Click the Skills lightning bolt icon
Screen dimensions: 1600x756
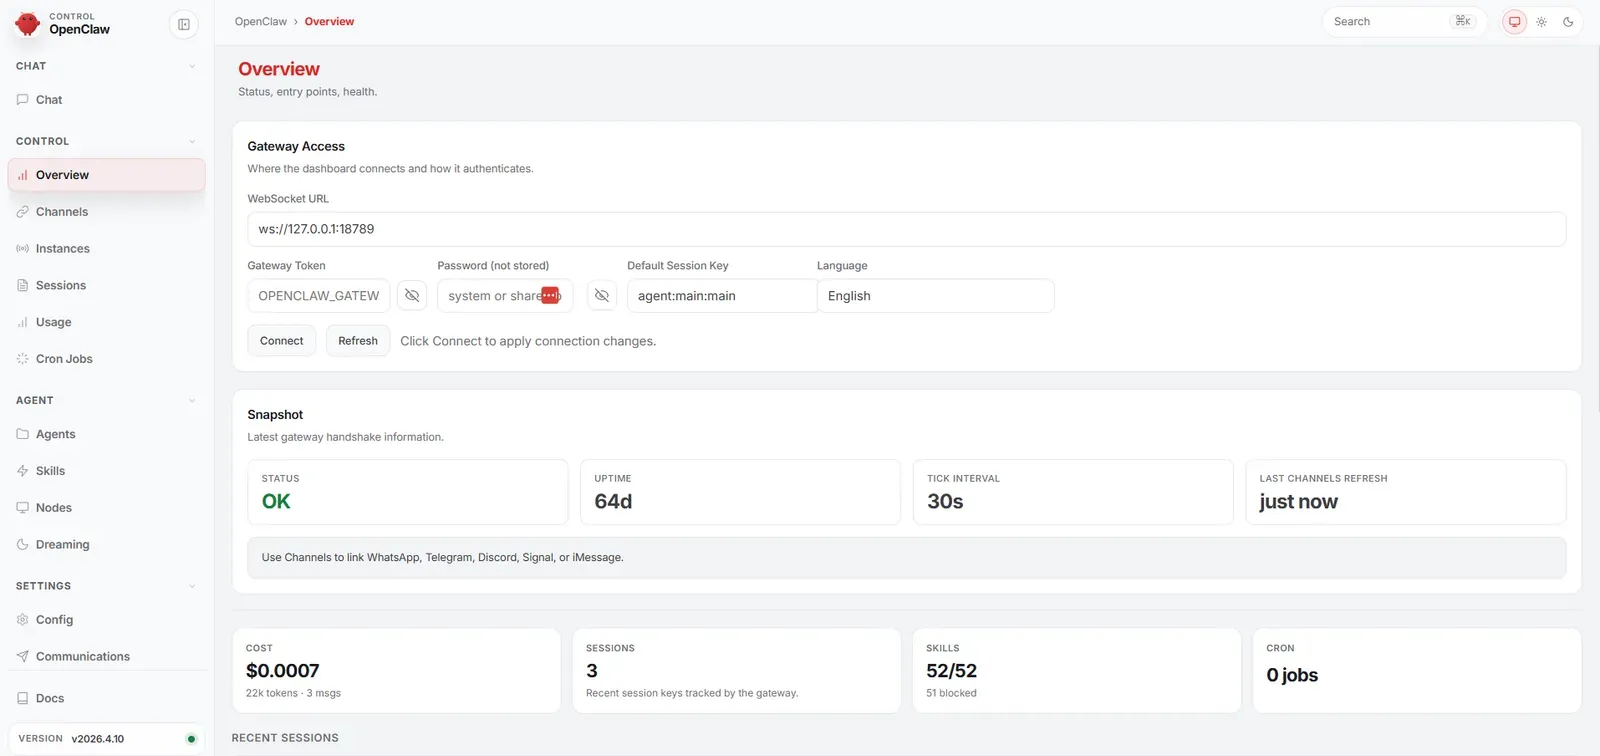(x=22, y=471)
